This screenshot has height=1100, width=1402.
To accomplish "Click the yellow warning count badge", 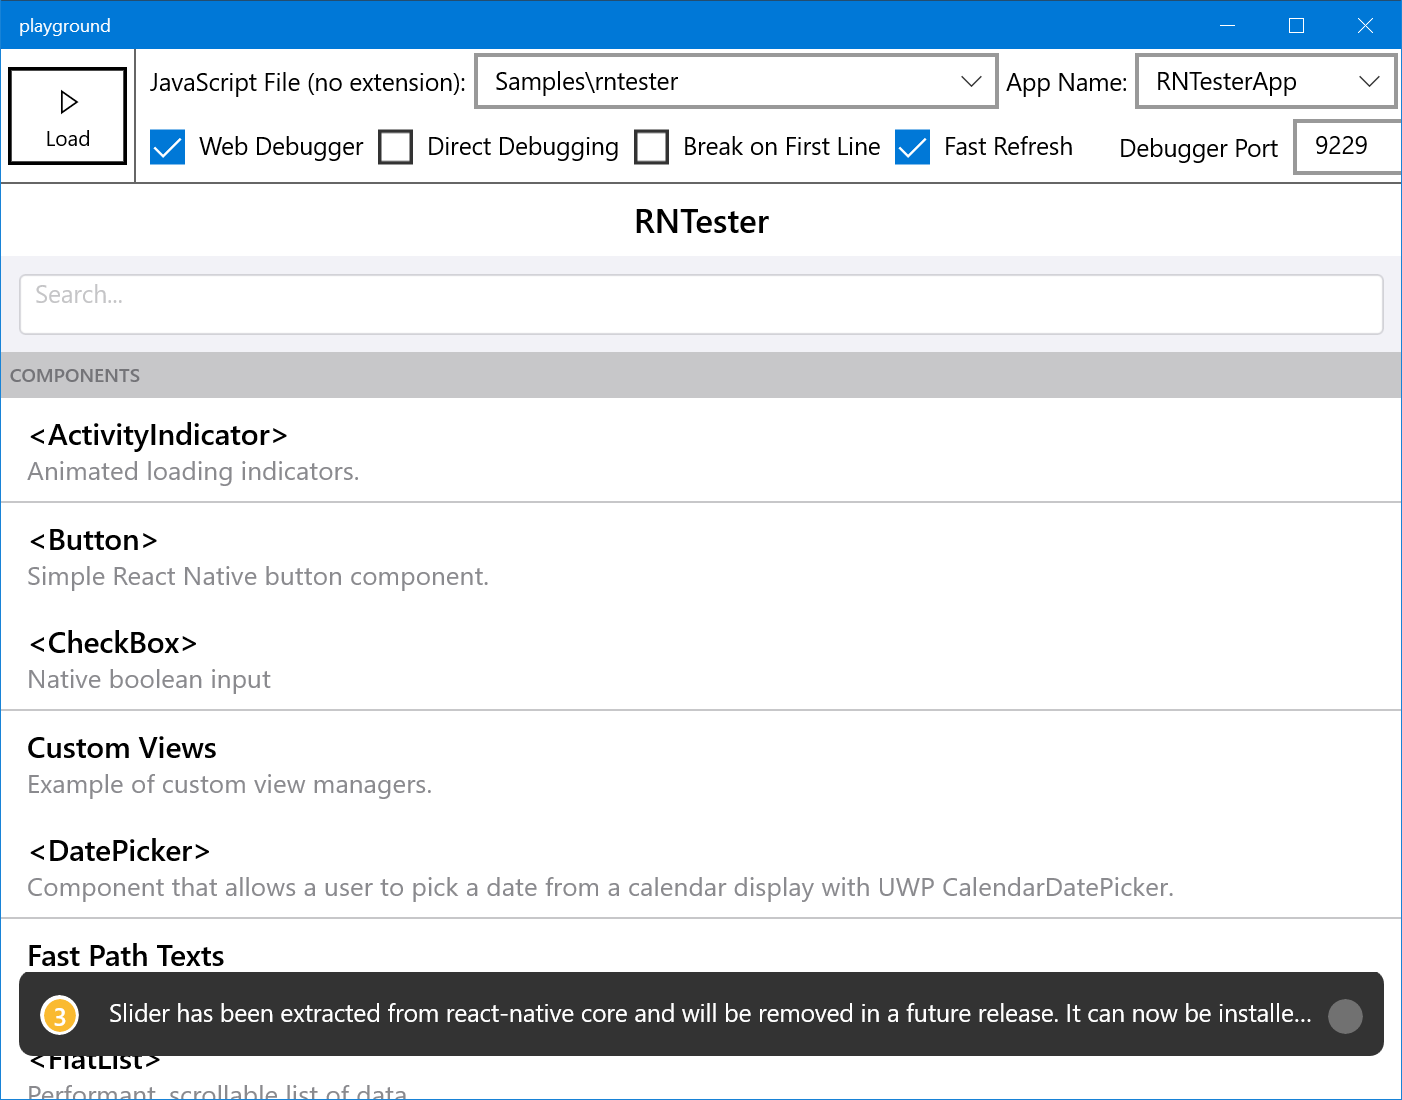I will [x=59, y=1014].
